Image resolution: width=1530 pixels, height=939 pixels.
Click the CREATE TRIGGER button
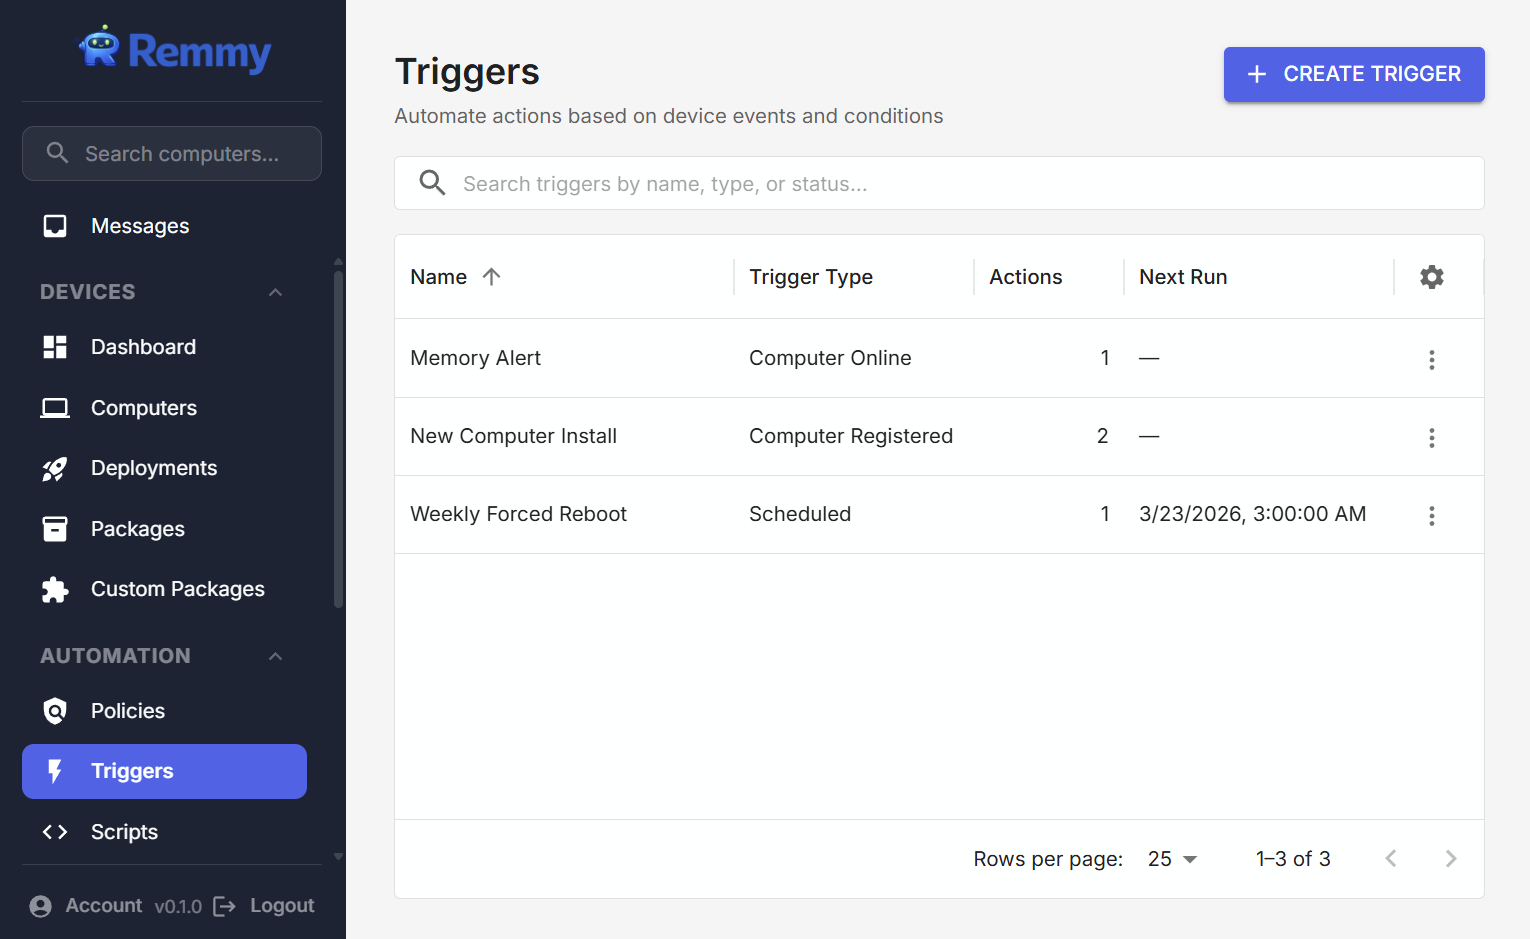point(1354,74)
